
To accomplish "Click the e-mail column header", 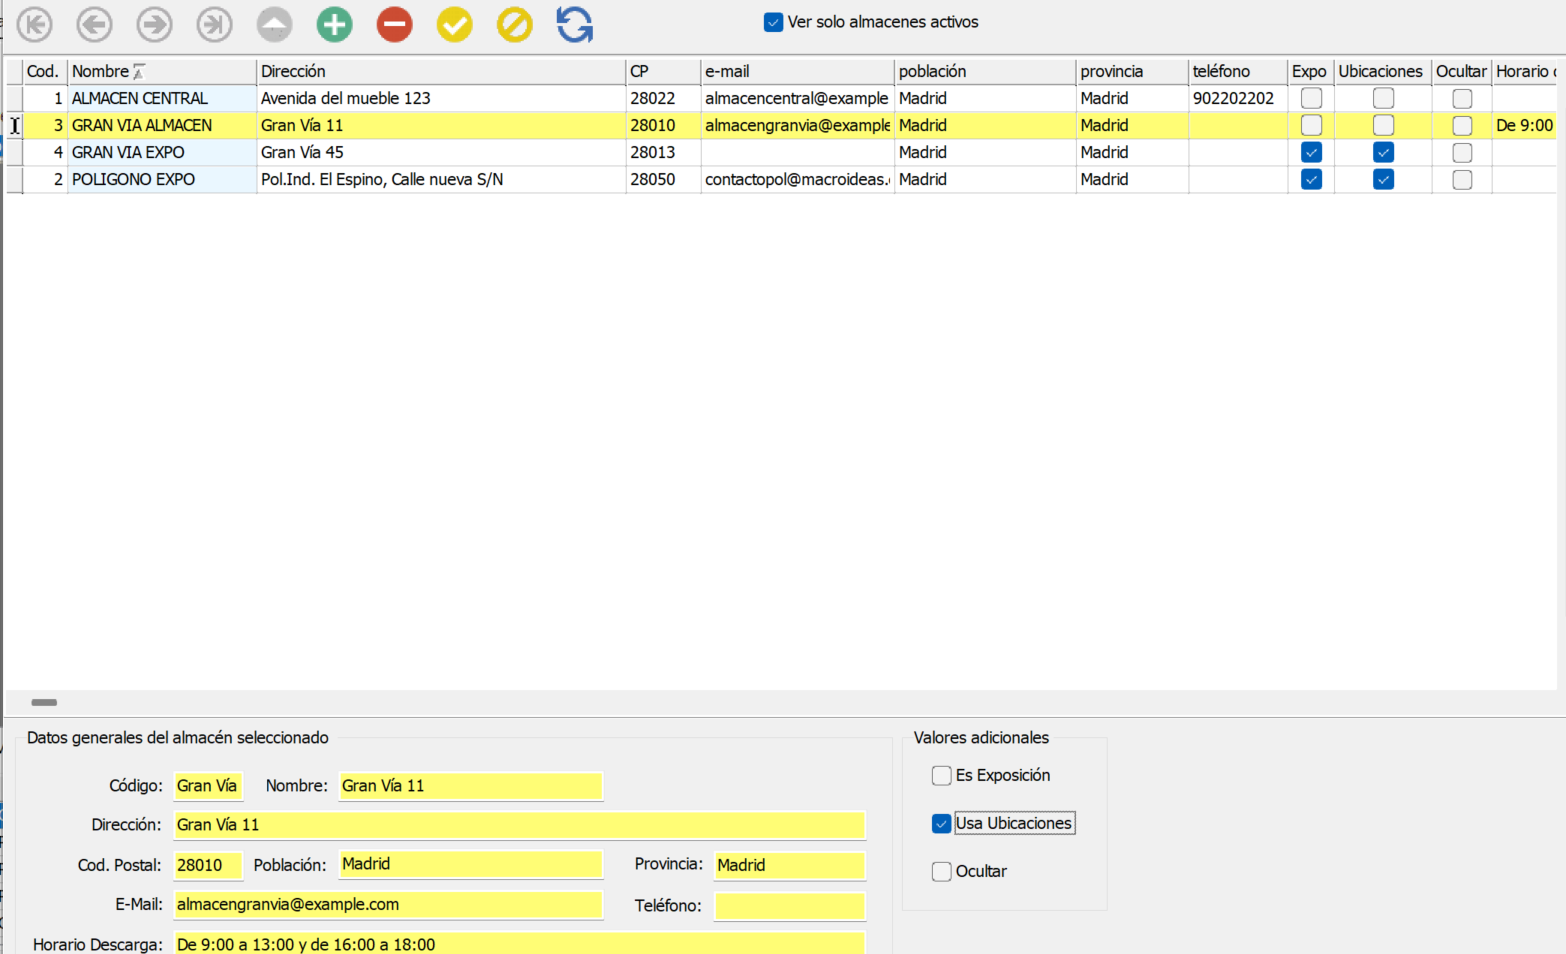I will coord(797,71).
